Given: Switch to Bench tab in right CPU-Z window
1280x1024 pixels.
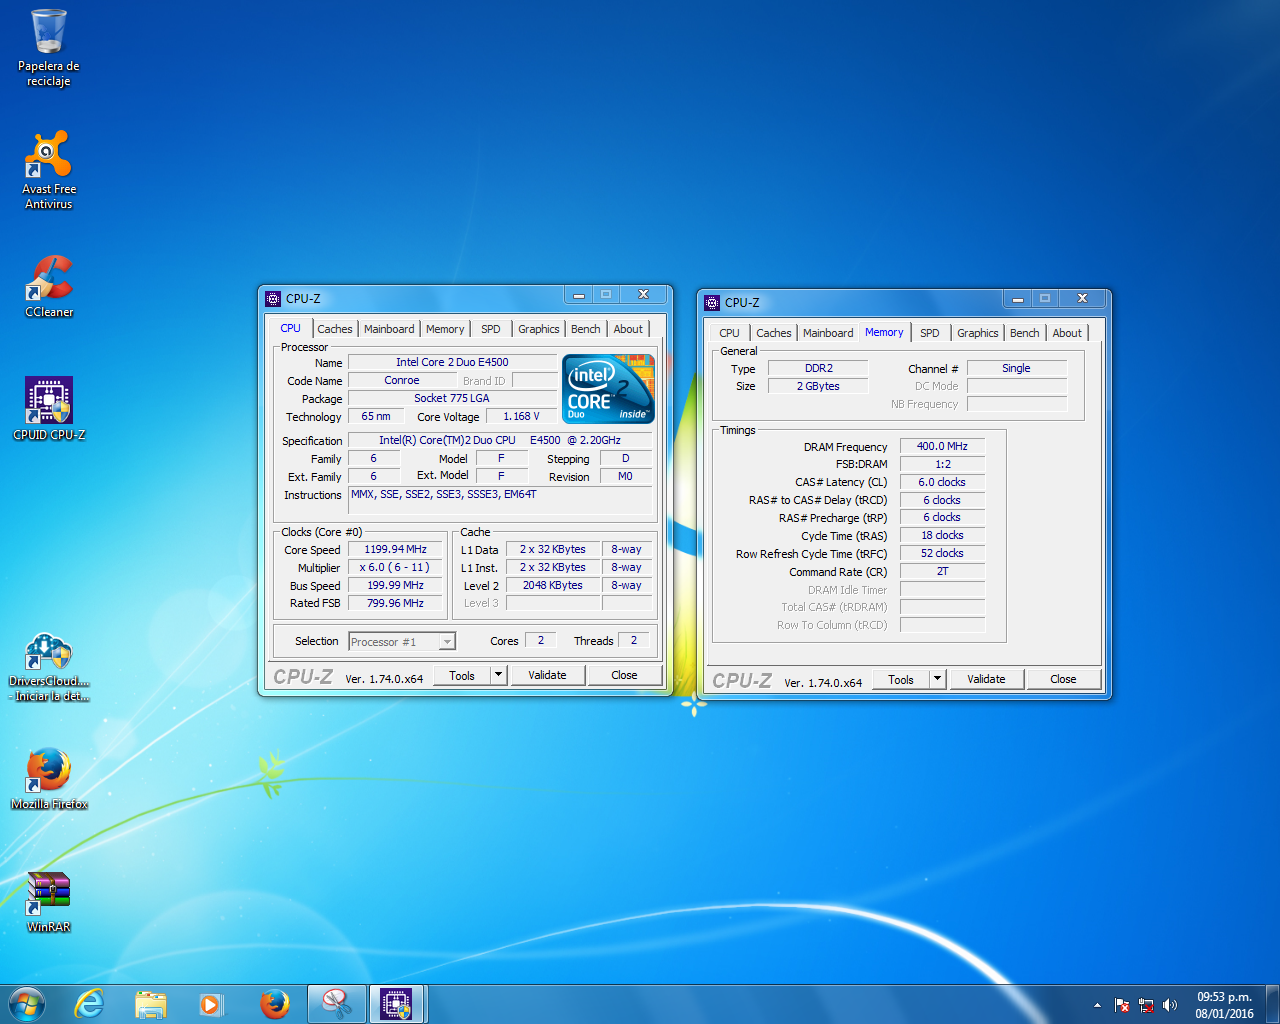Looking at the screenshot, I should pos(1025,333).
